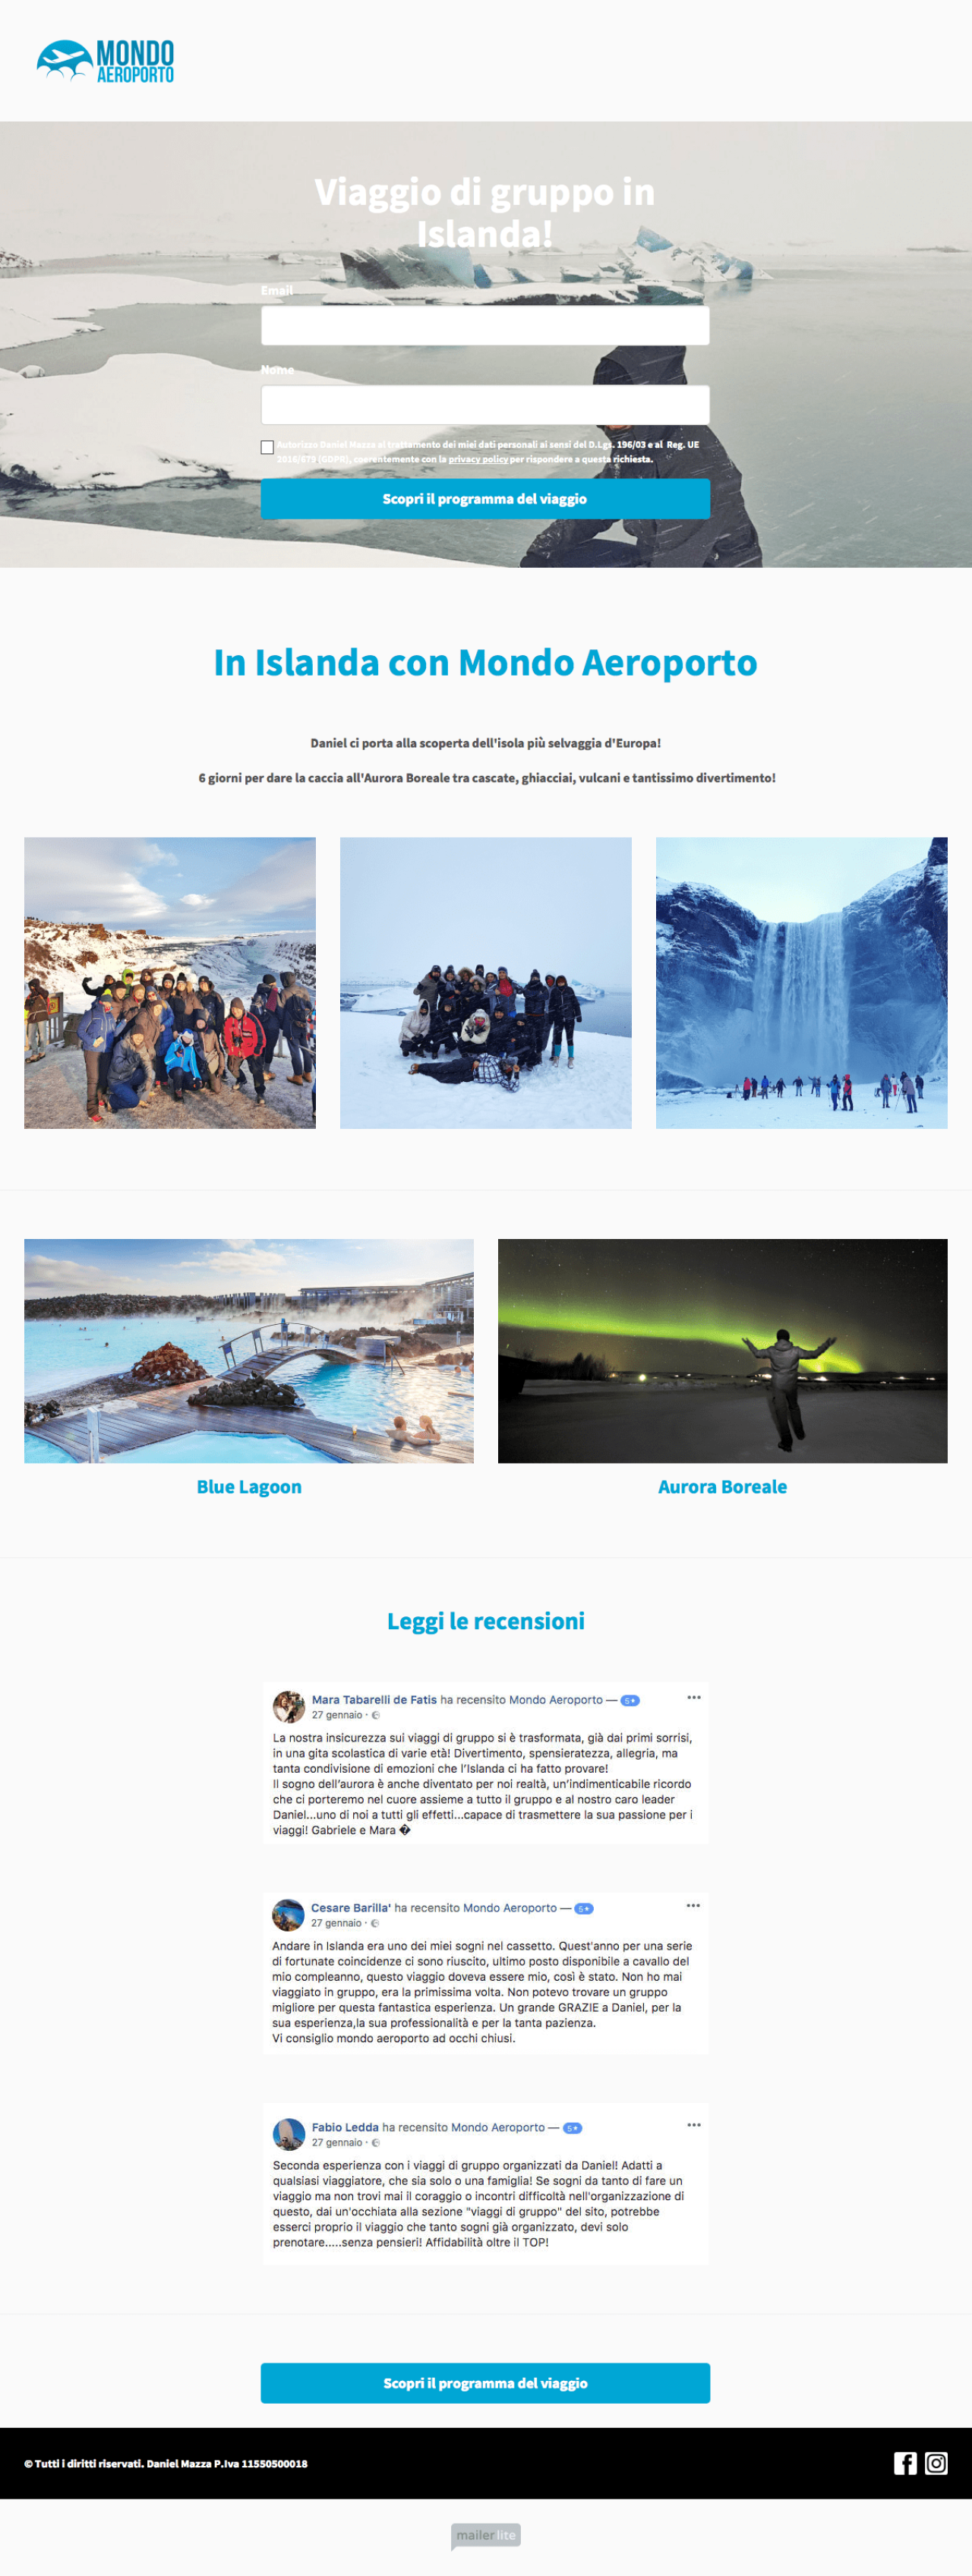This screenshot has width=972, height=2576.
Task: Open the privacy policy link
Action: pyautogui.click(x=478, y=459)
